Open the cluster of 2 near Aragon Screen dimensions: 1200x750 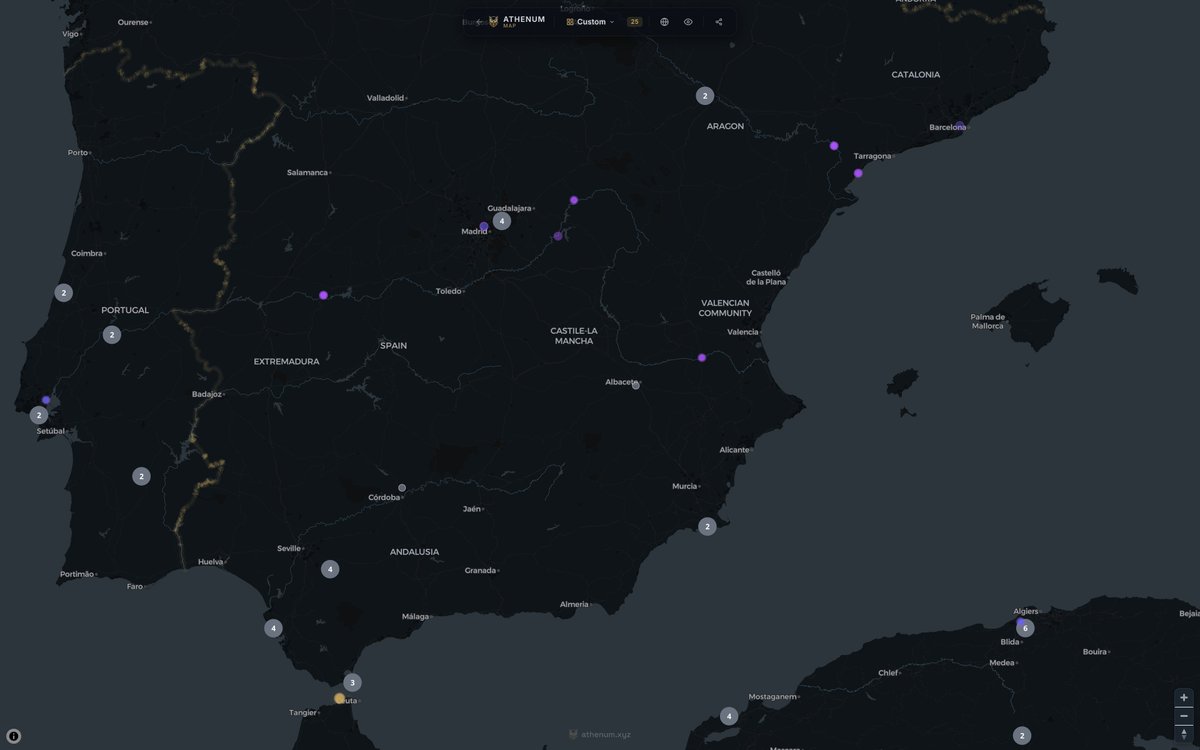point(705,96)
